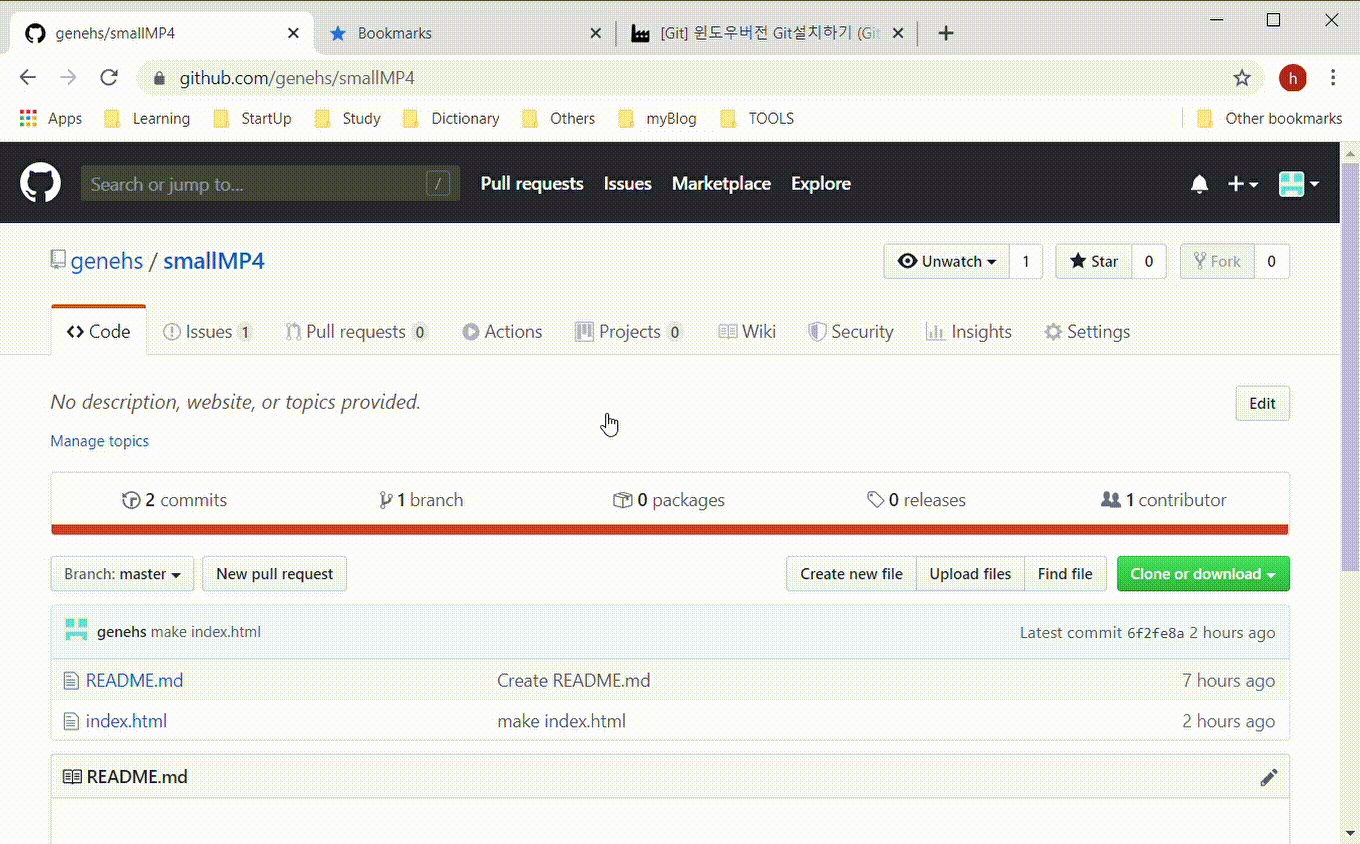Switch to the Settings tab

1087,331
